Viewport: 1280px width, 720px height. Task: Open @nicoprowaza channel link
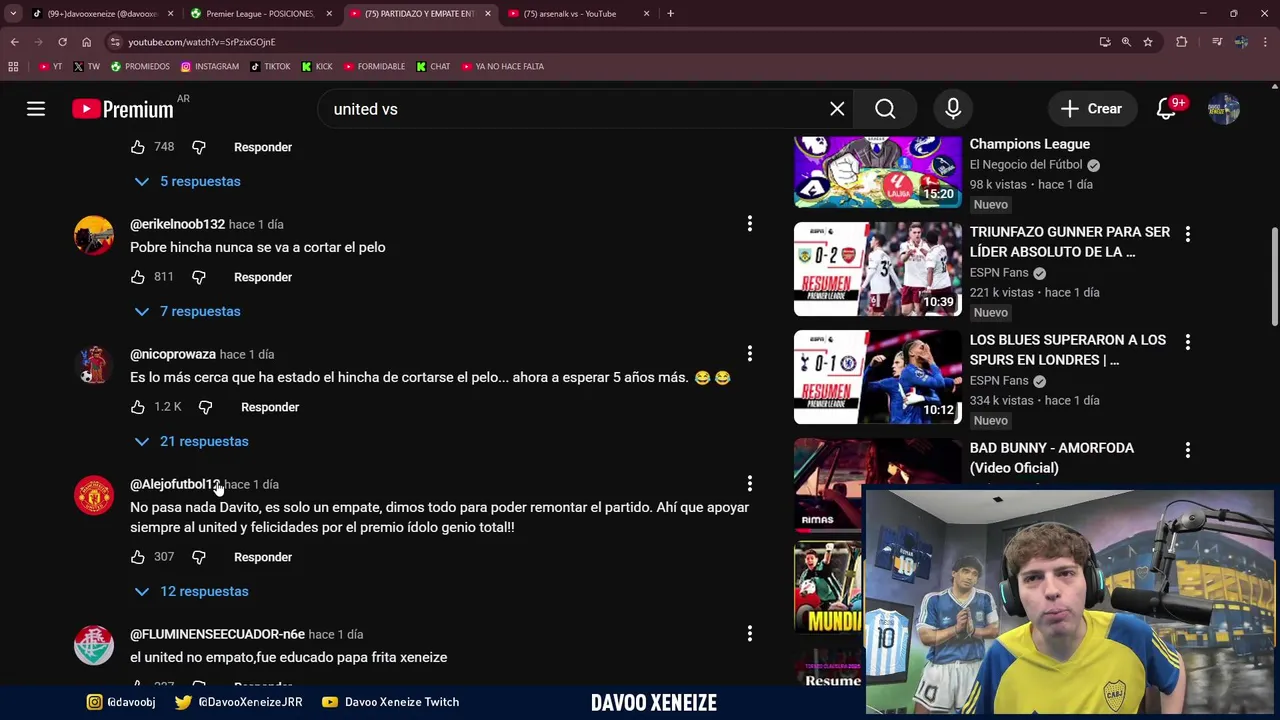[x=173, y=354]
